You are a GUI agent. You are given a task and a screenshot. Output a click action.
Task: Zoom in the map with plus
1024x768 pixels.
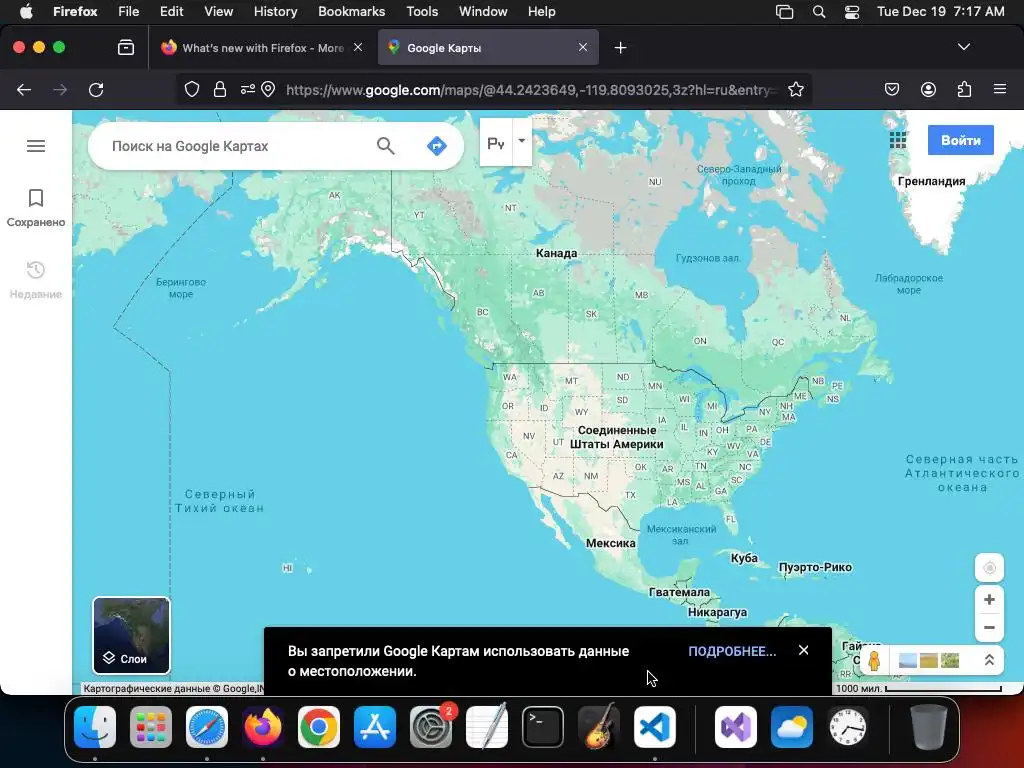989,600
